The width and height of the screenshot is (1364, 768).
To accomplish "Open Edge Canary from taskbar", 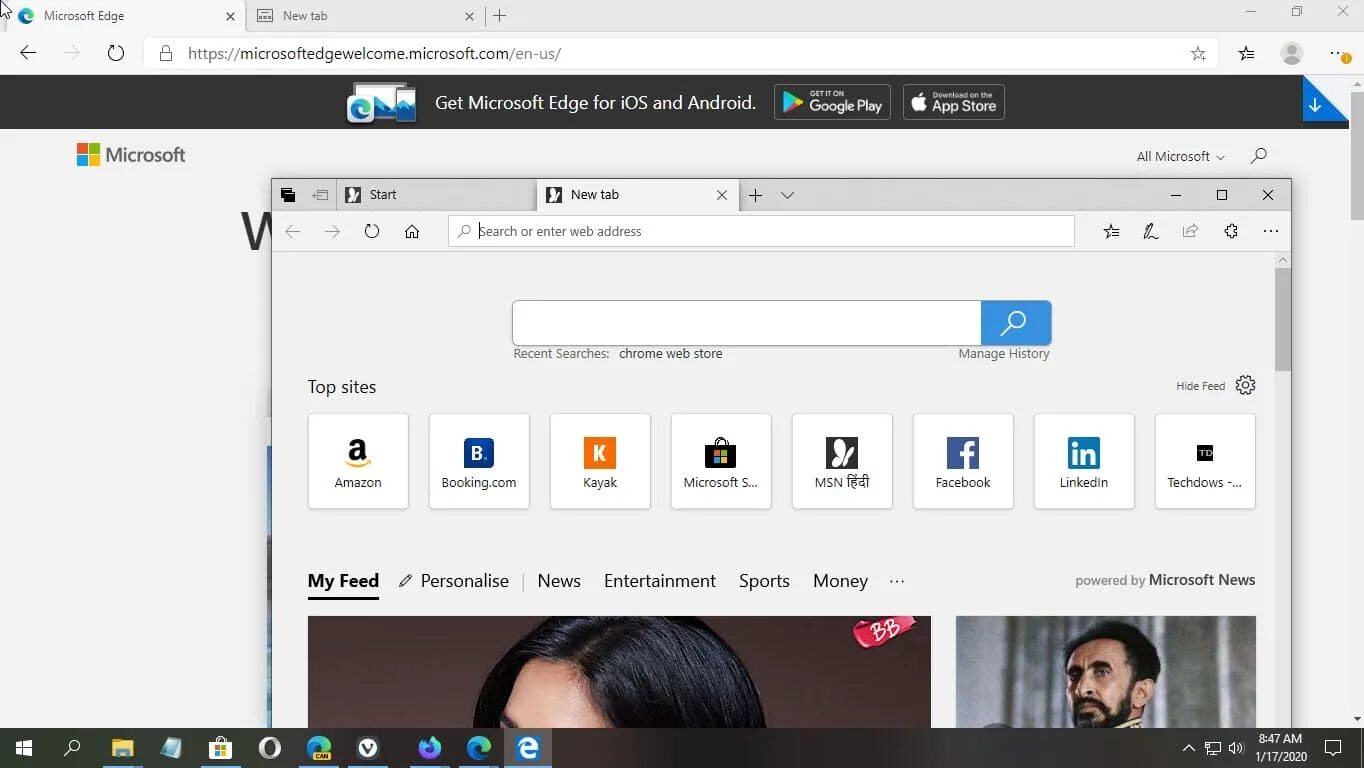I will point(319,748).
